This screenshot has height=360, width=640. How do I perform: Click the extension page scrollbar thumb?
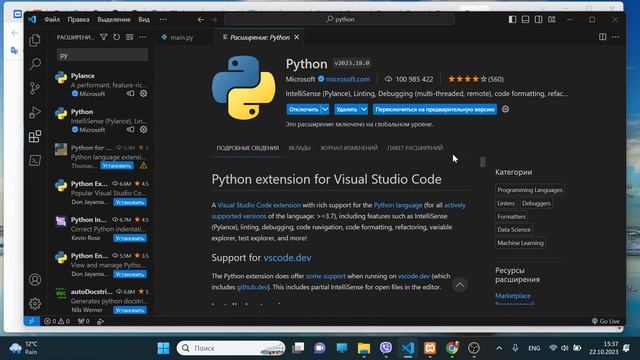pyautogui.click(x=483, y=162)
